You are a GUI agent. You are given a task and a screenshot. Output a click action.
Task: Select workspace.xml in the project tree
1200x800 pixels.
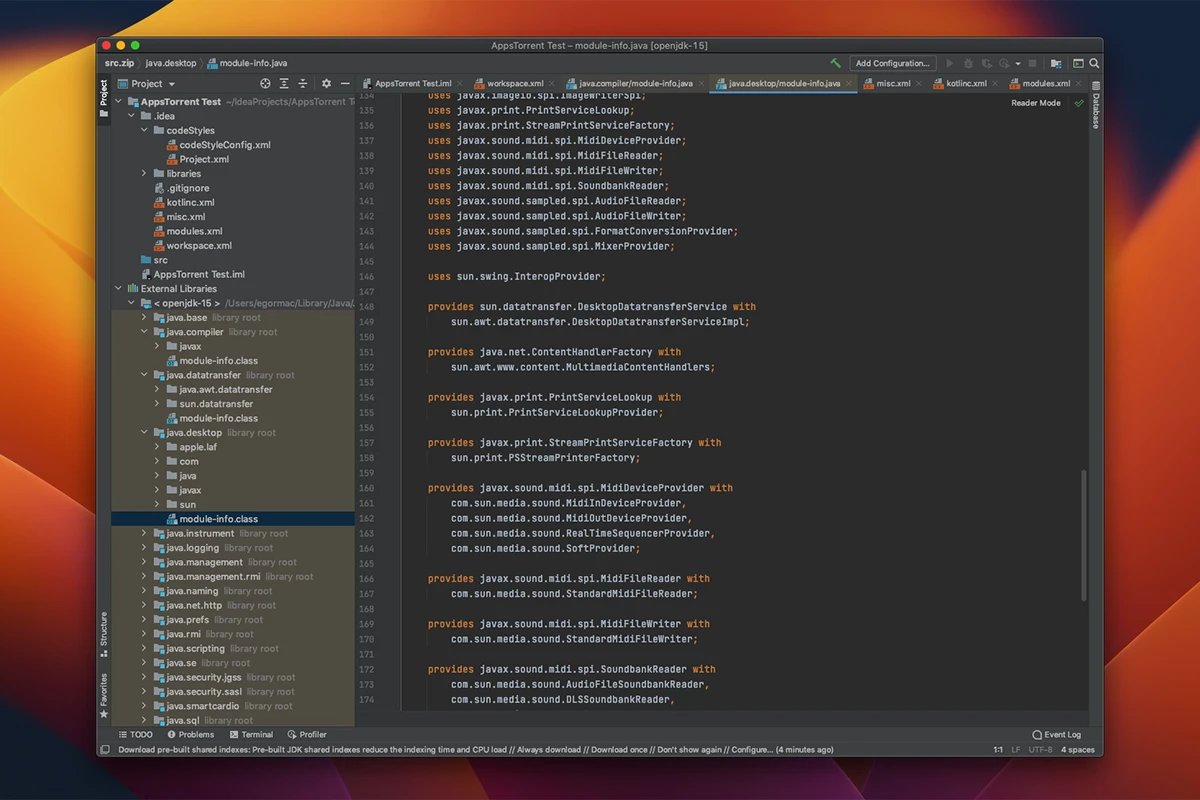coord(198,246)
